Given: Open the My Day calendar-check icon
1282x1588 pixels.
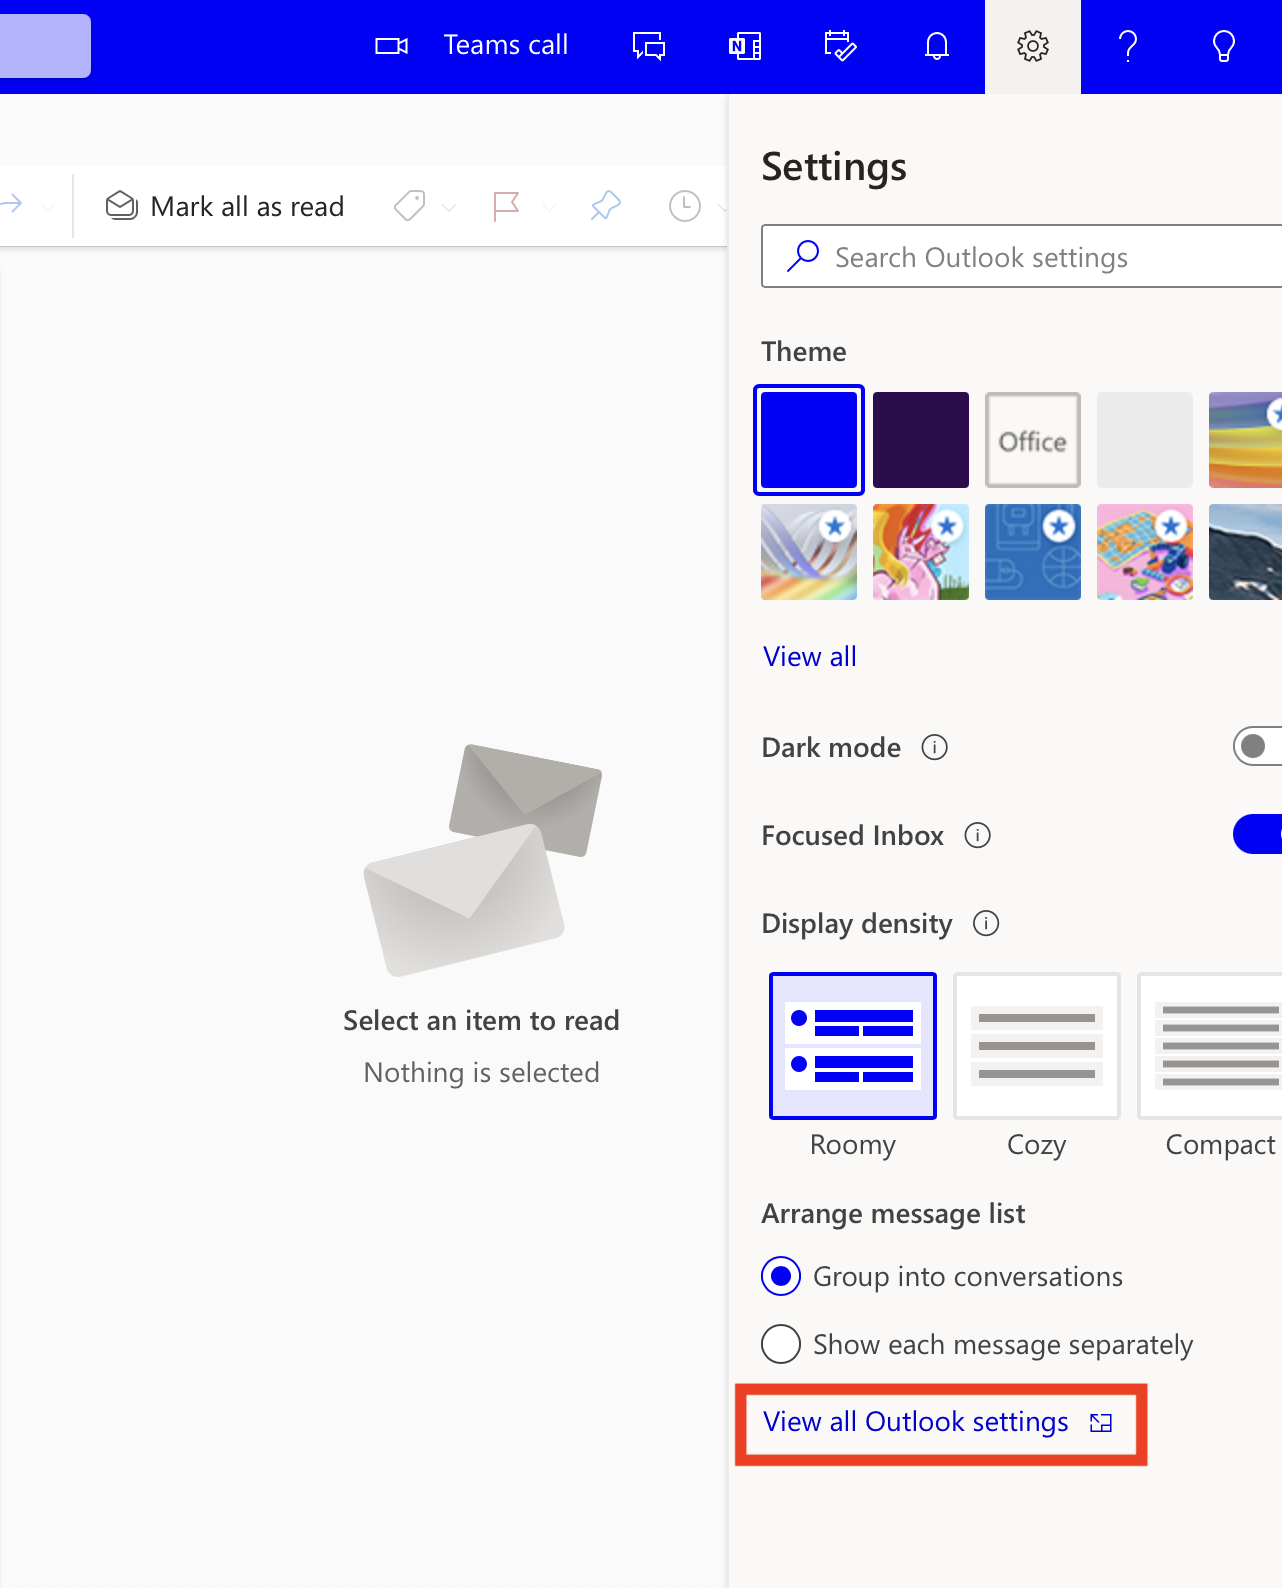Looking at the screenshot, I should point(840,46).
